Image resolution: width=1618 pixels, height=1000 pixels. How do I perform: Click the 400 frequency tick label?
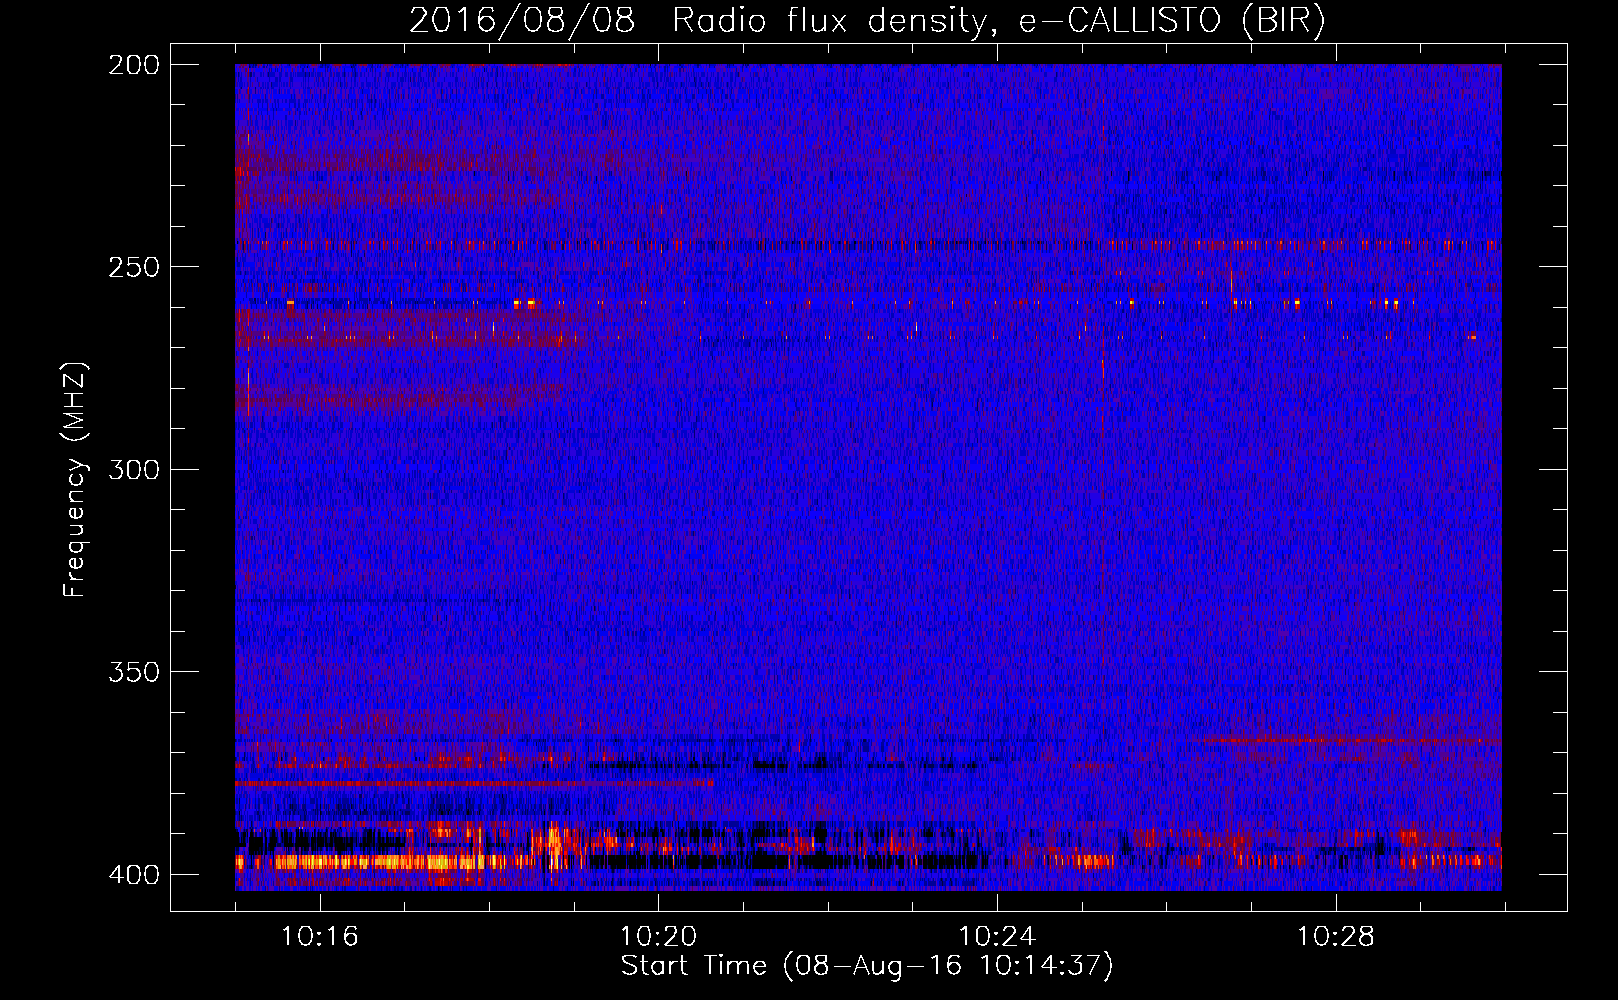coord(133,874)
